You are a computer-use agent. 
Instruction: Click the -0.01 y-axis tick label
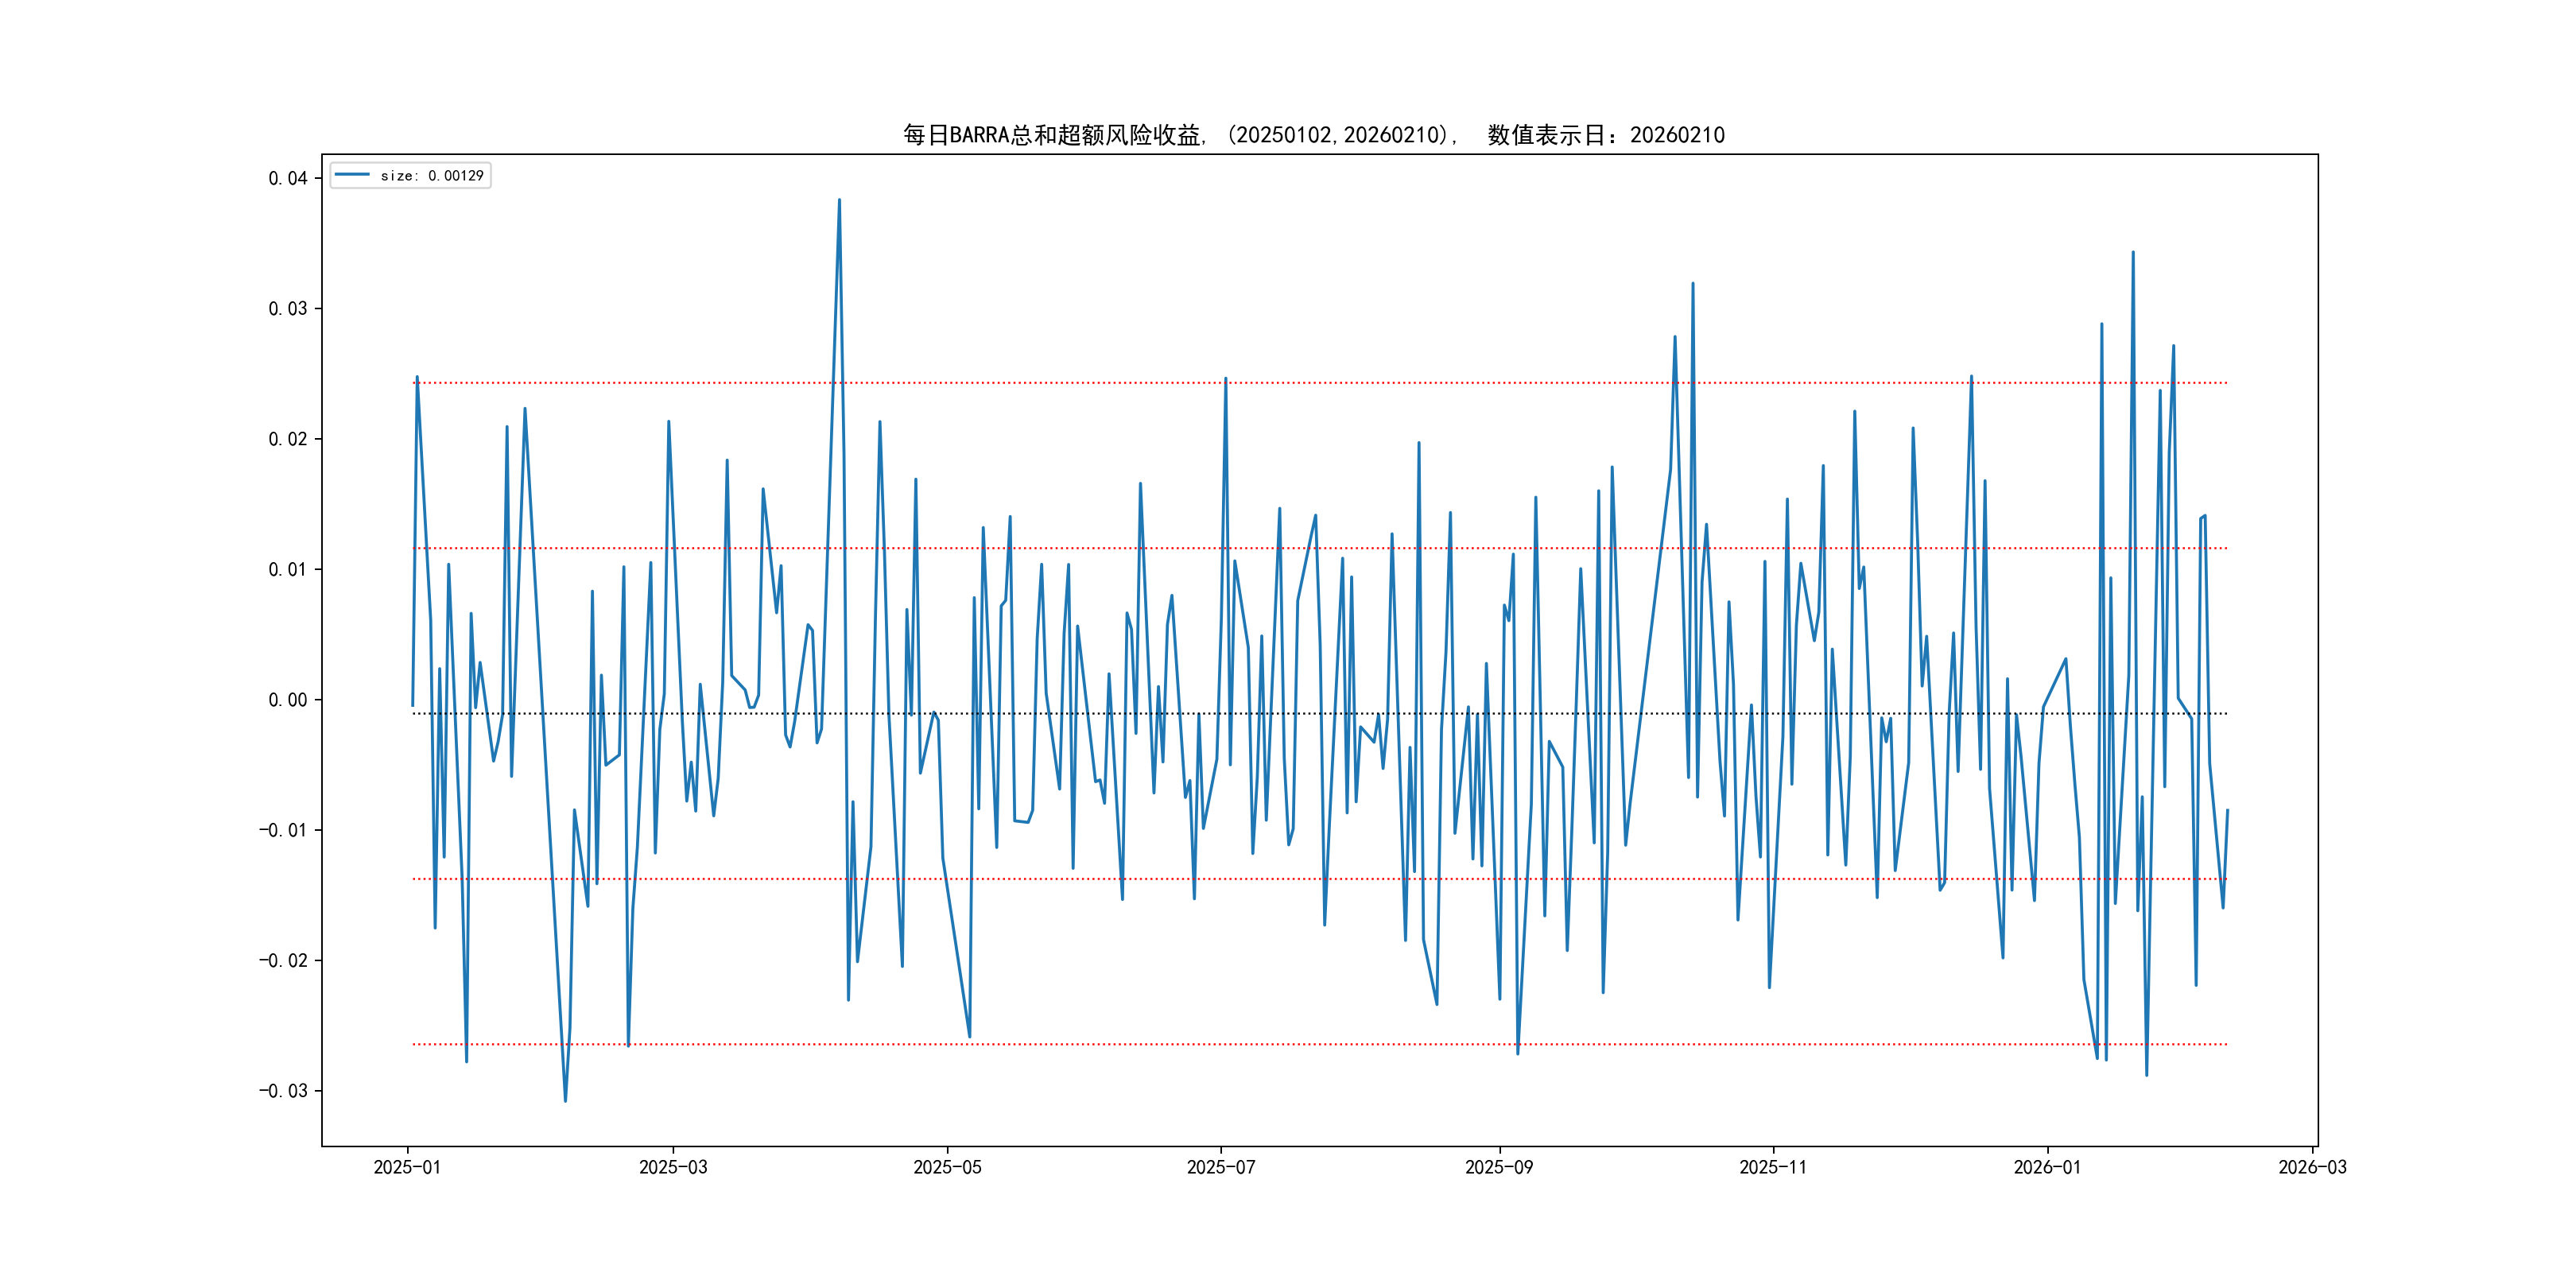pyautogui.click(x=283, y=830)
